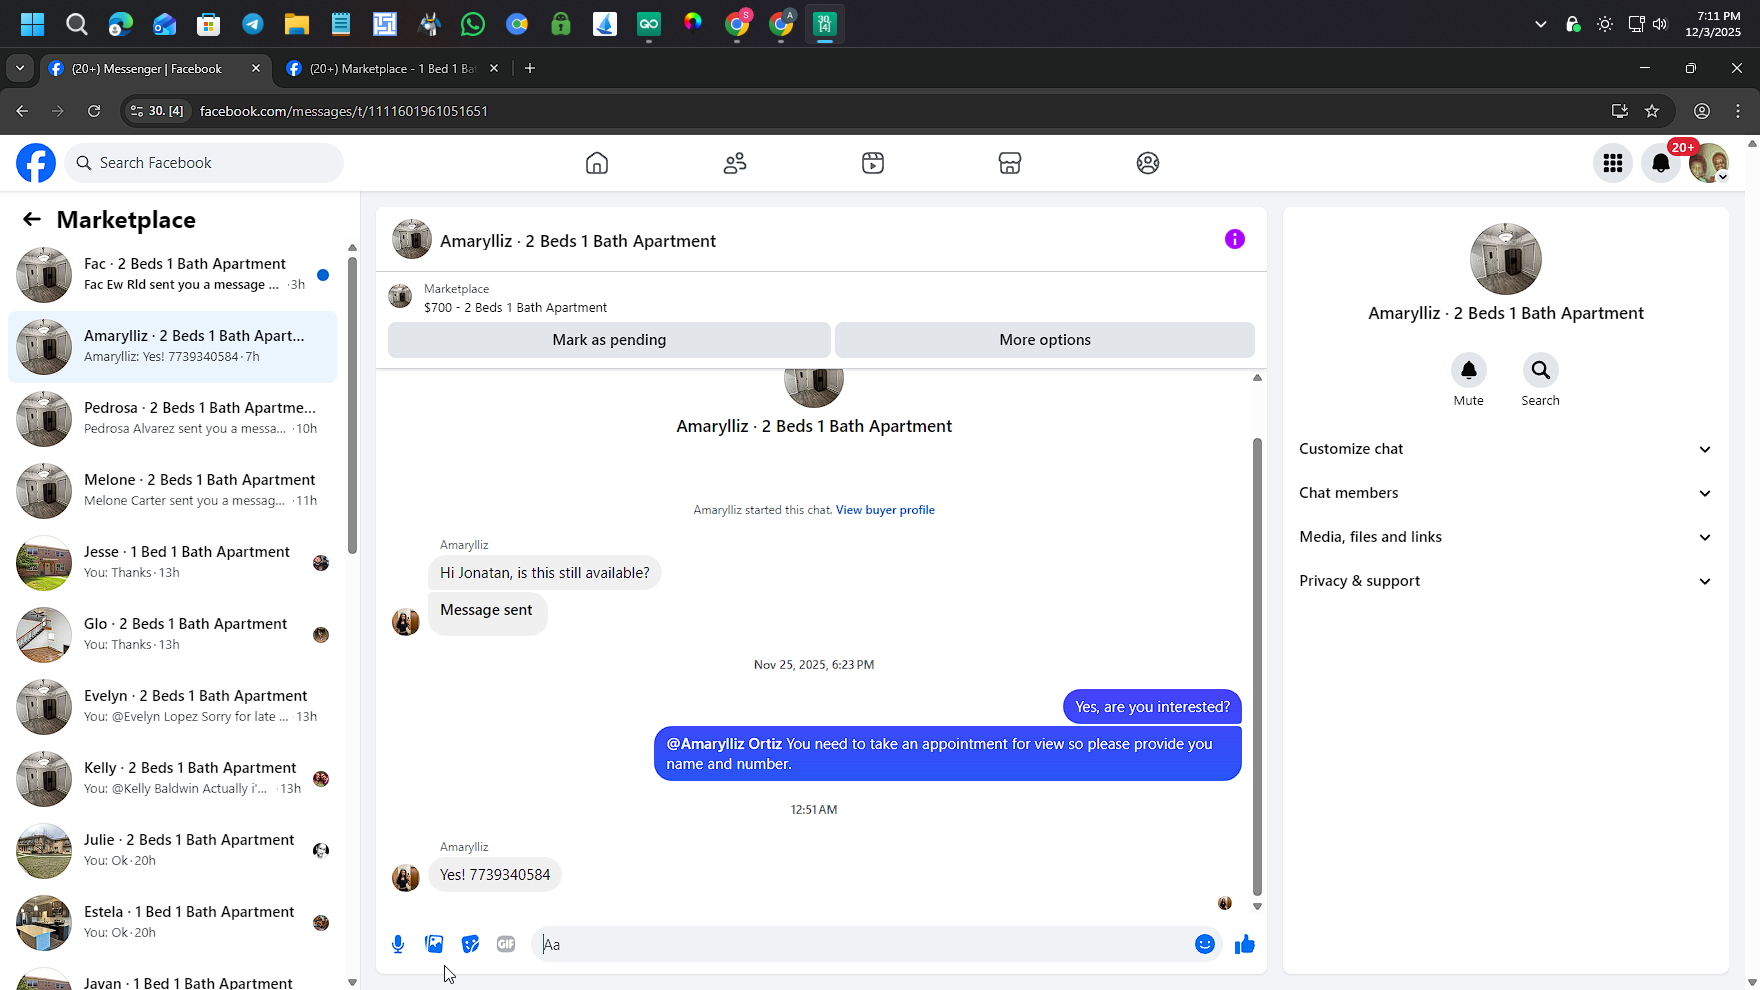1760x990 pixels.
Task: Open the emoji picker in message box
Action: tap(1205, 944)
